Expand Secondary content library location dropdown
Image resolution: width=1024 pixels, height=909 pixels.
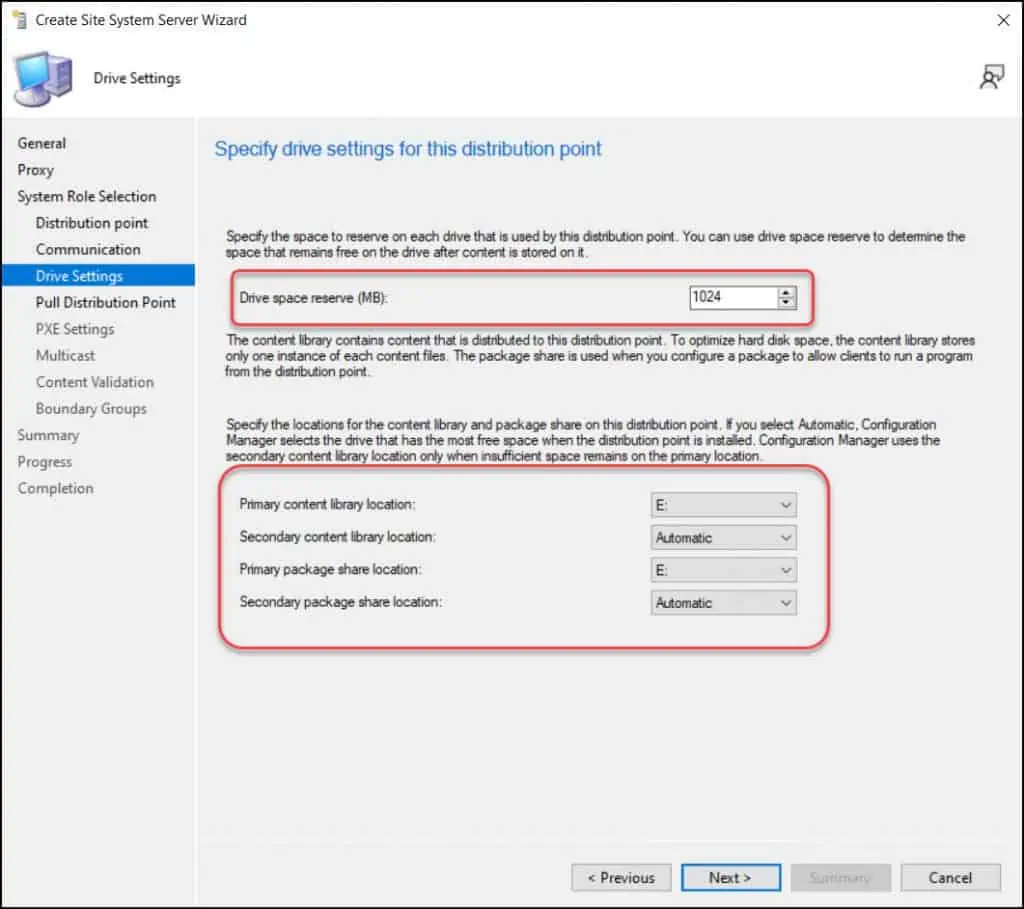pyautogui.click(x=723, y=538)
